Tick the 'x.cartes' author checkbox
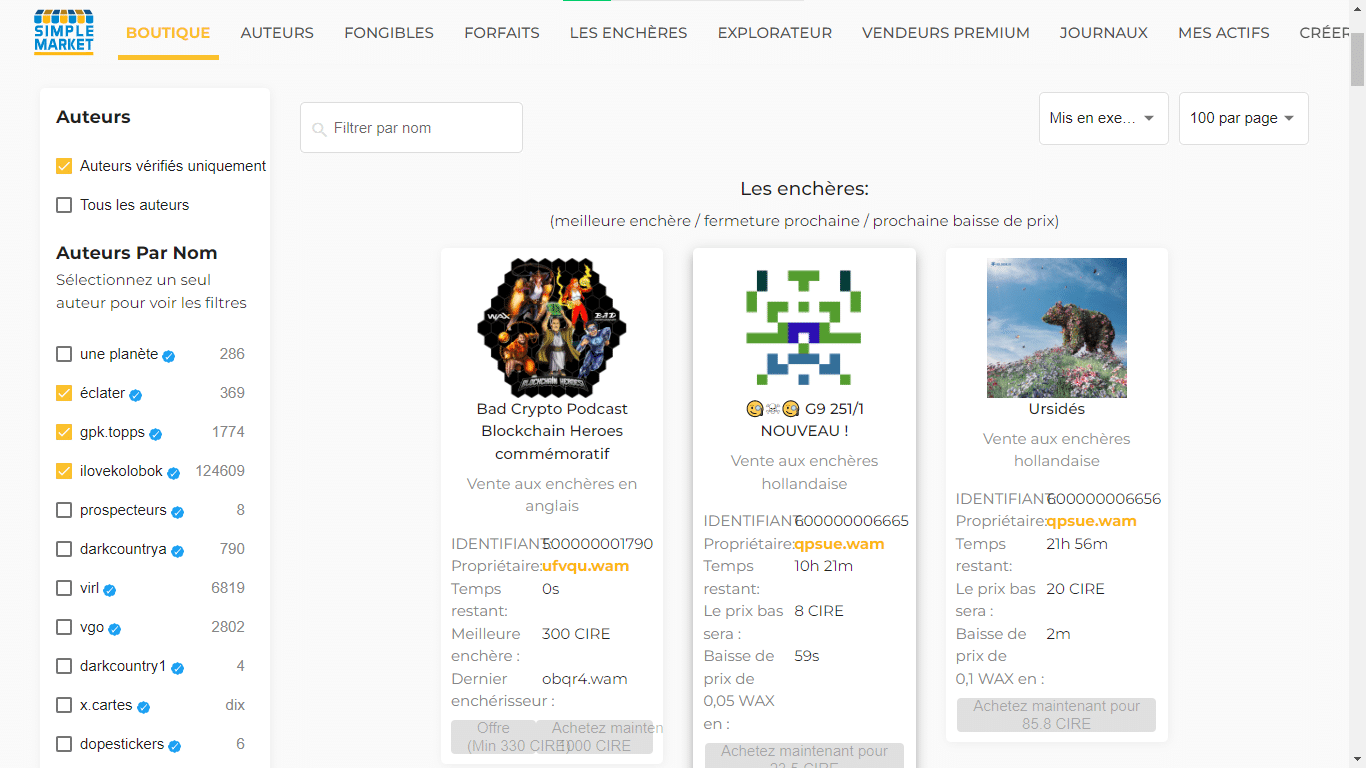The width and height of the screenshot is (1366, 768). (x=64, y=705)
